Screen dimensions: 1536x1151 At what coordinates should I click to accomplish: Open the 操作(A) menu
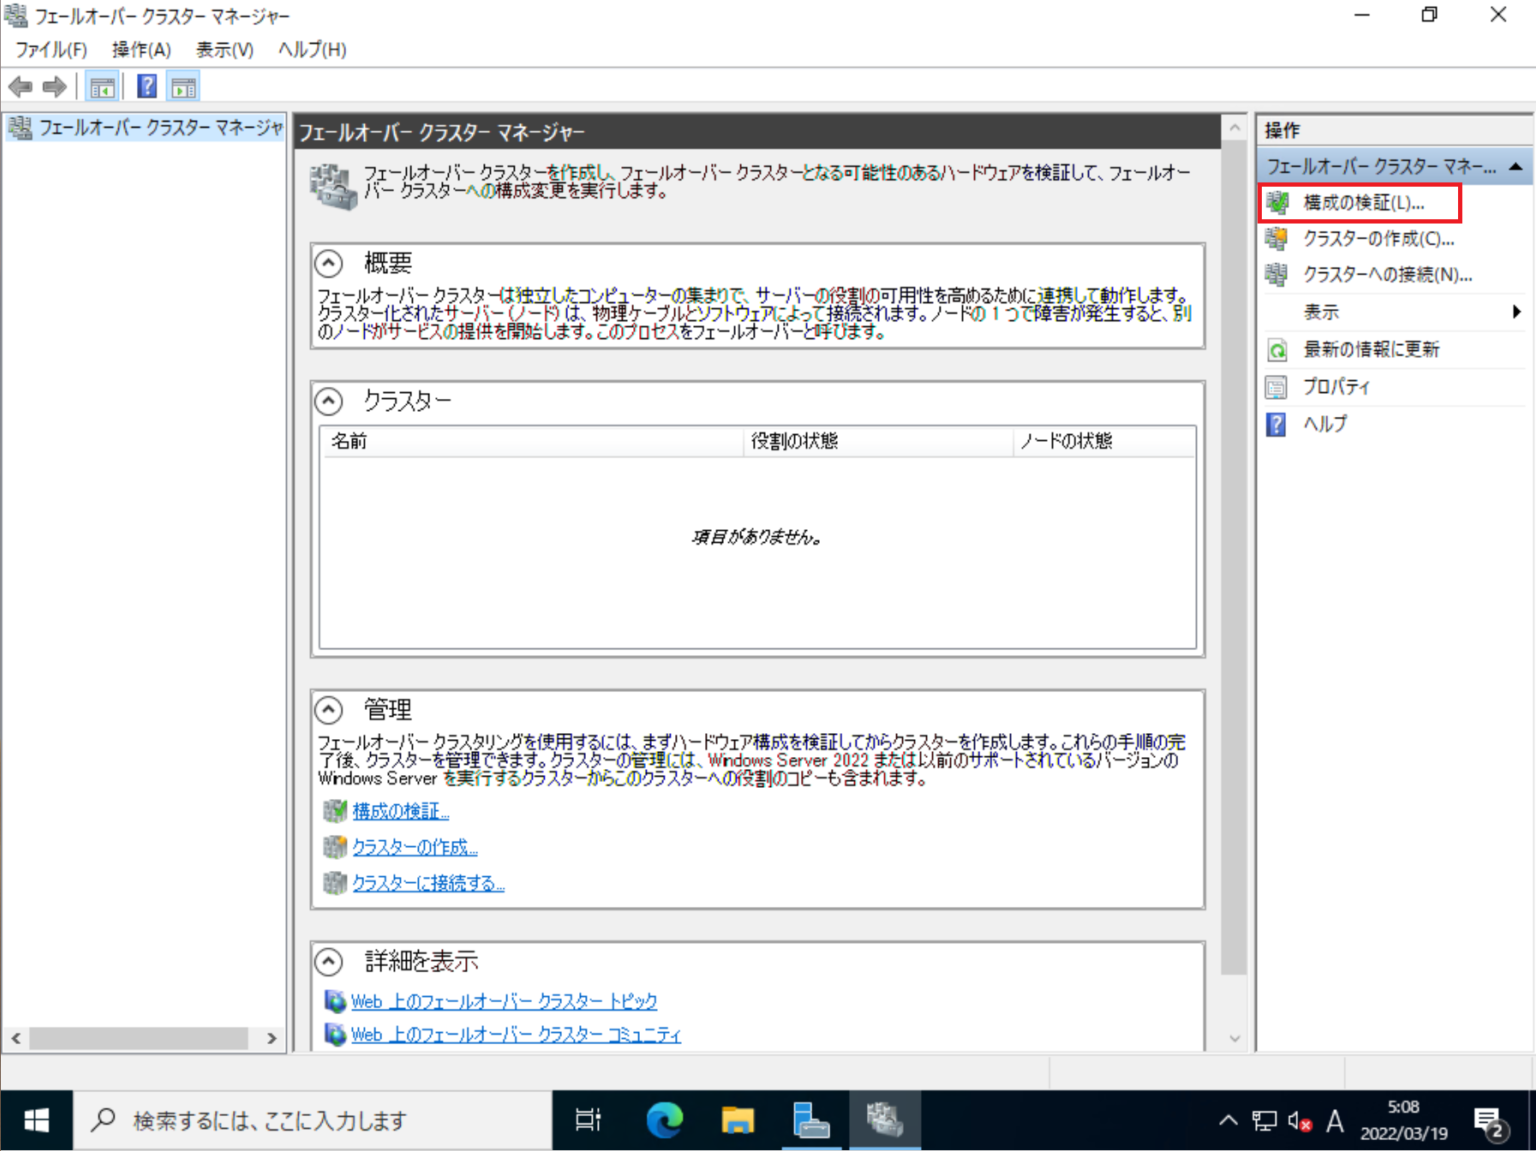[x=141, y=49]
